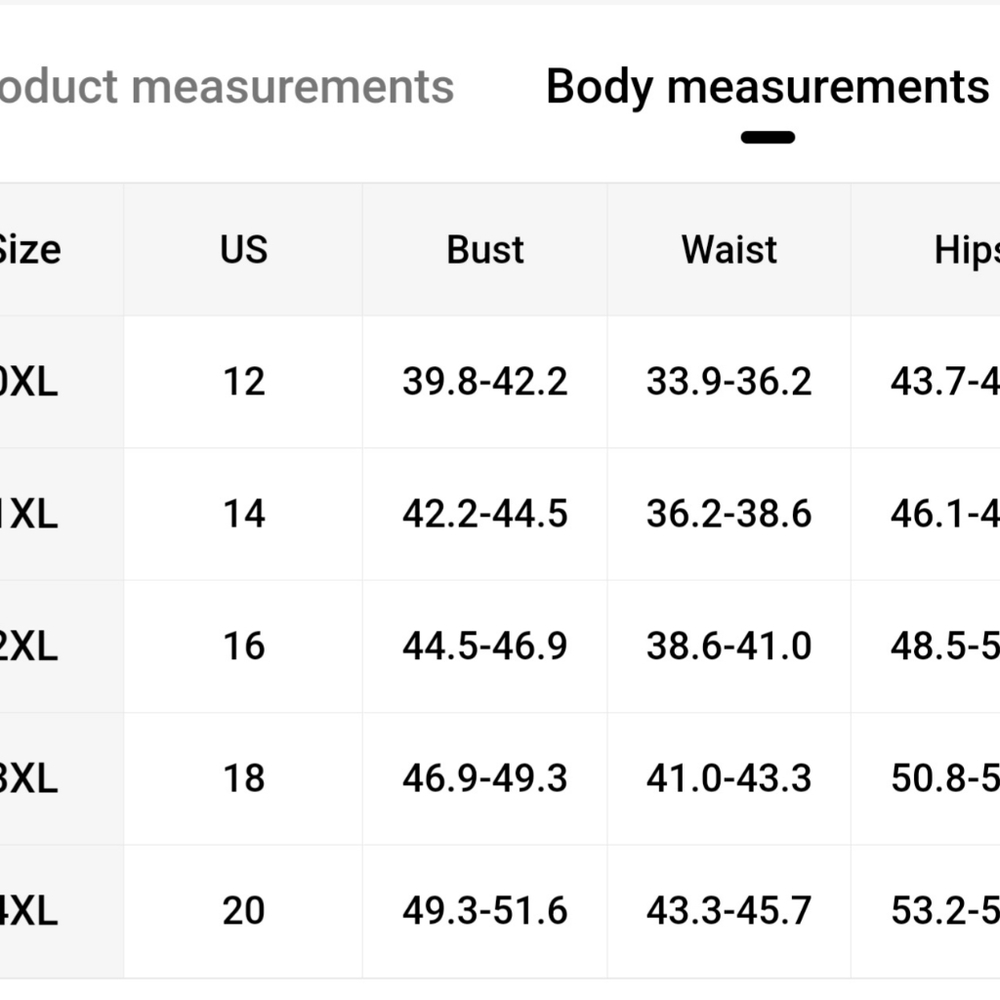Select the 2XL size row label
This screenshot has height=1000, width=1000.
(29, 646)
